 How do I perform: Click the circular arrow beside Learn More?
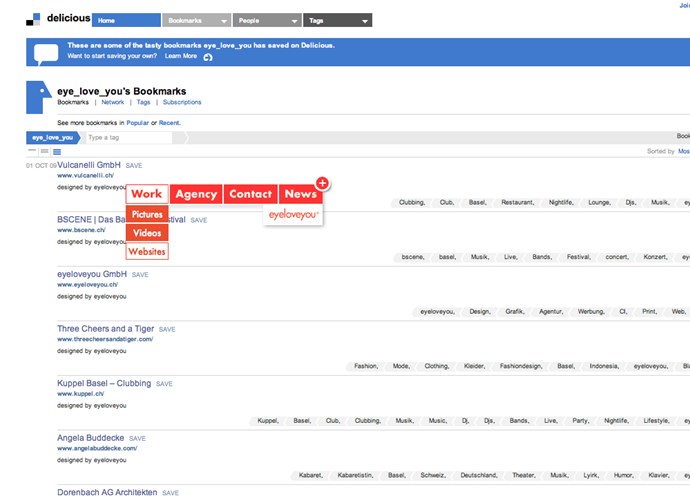click(208, 57)
